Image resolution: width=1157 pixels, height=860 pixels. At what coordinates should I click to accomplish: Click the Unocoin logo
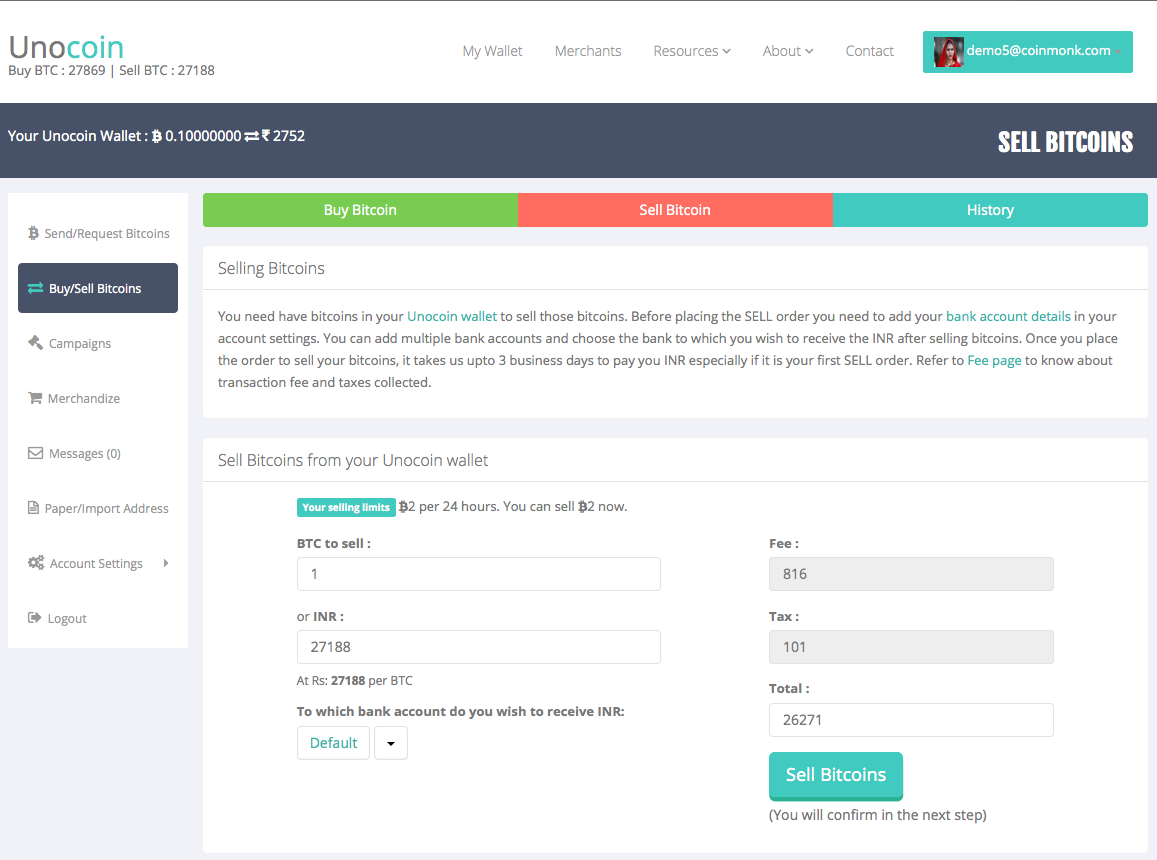[66, 47]
